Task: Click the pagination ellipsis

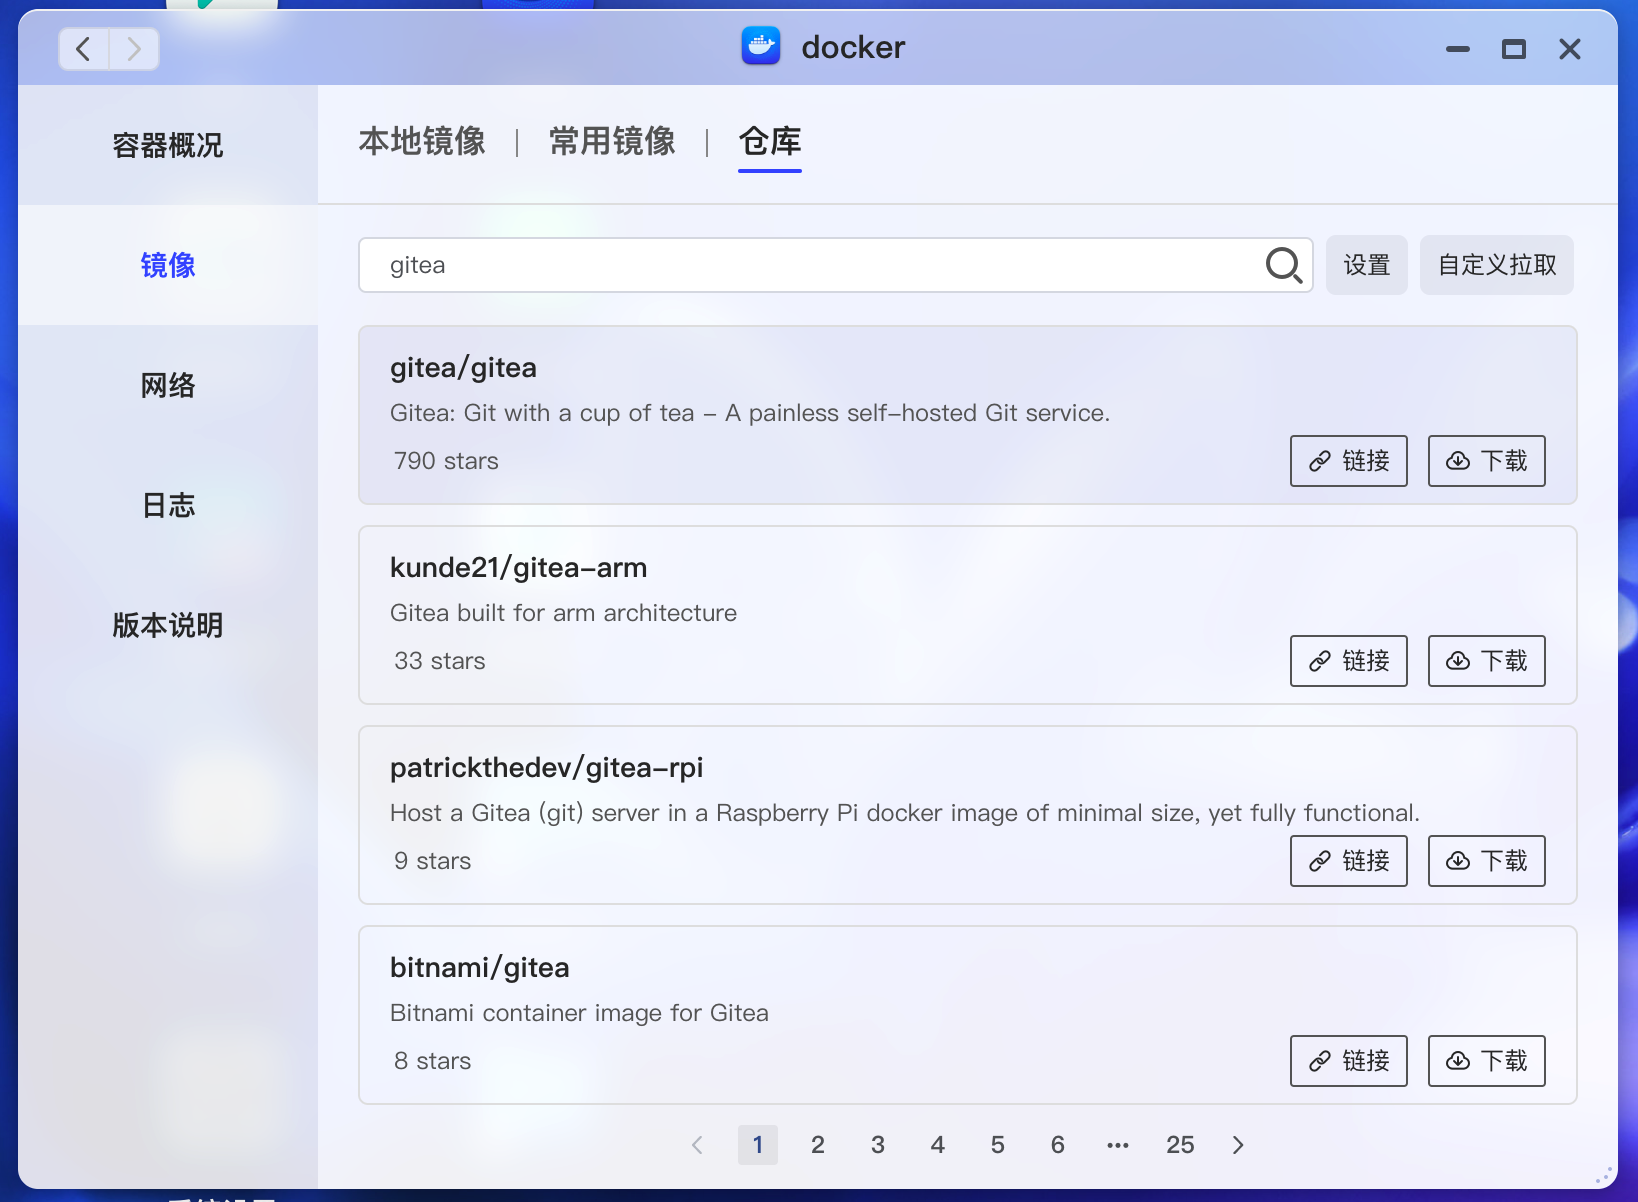Action: click(x=1118, y=1145)
